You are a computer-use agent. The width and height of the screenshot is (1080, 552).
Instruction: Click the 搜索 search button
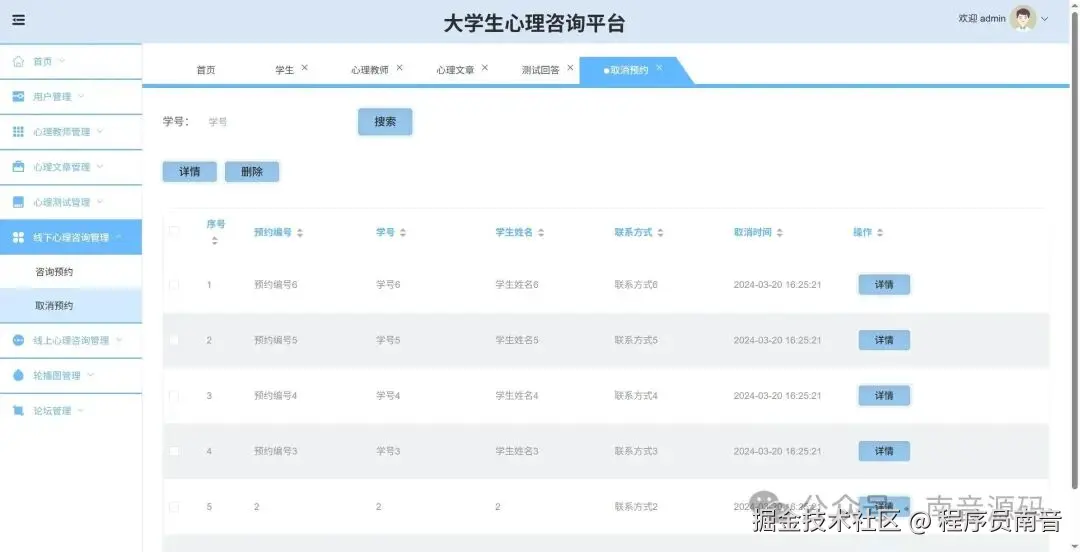pos(385,122)
